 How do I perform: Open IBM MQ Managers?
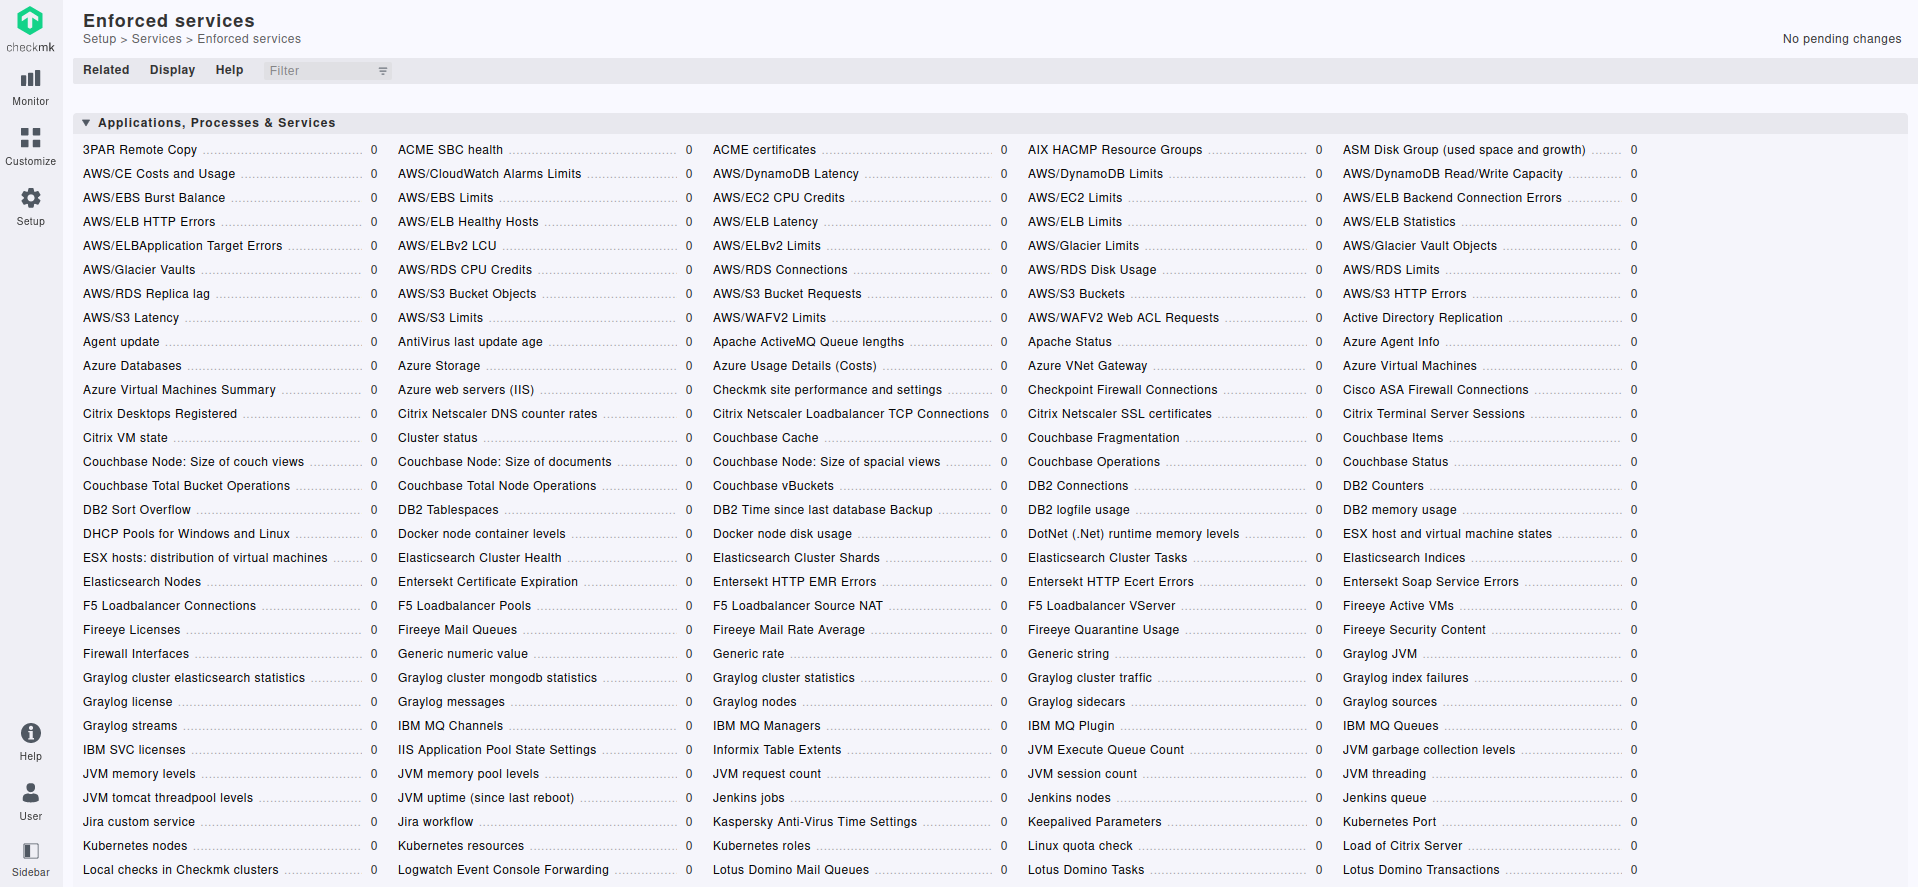tap(766, 726)
